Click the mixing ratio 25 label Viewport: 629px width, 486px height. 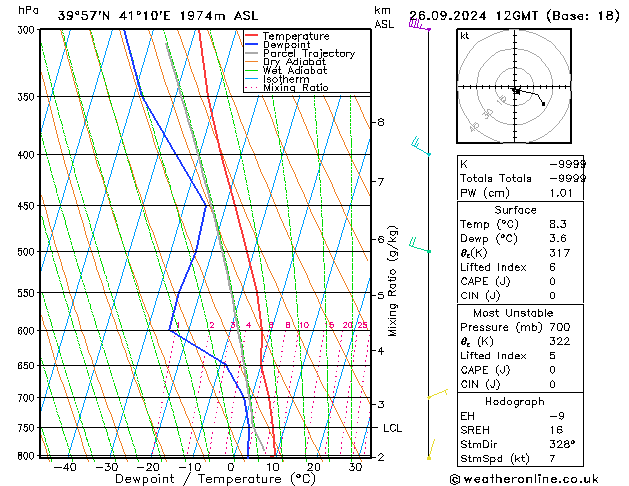pos(362,325)
